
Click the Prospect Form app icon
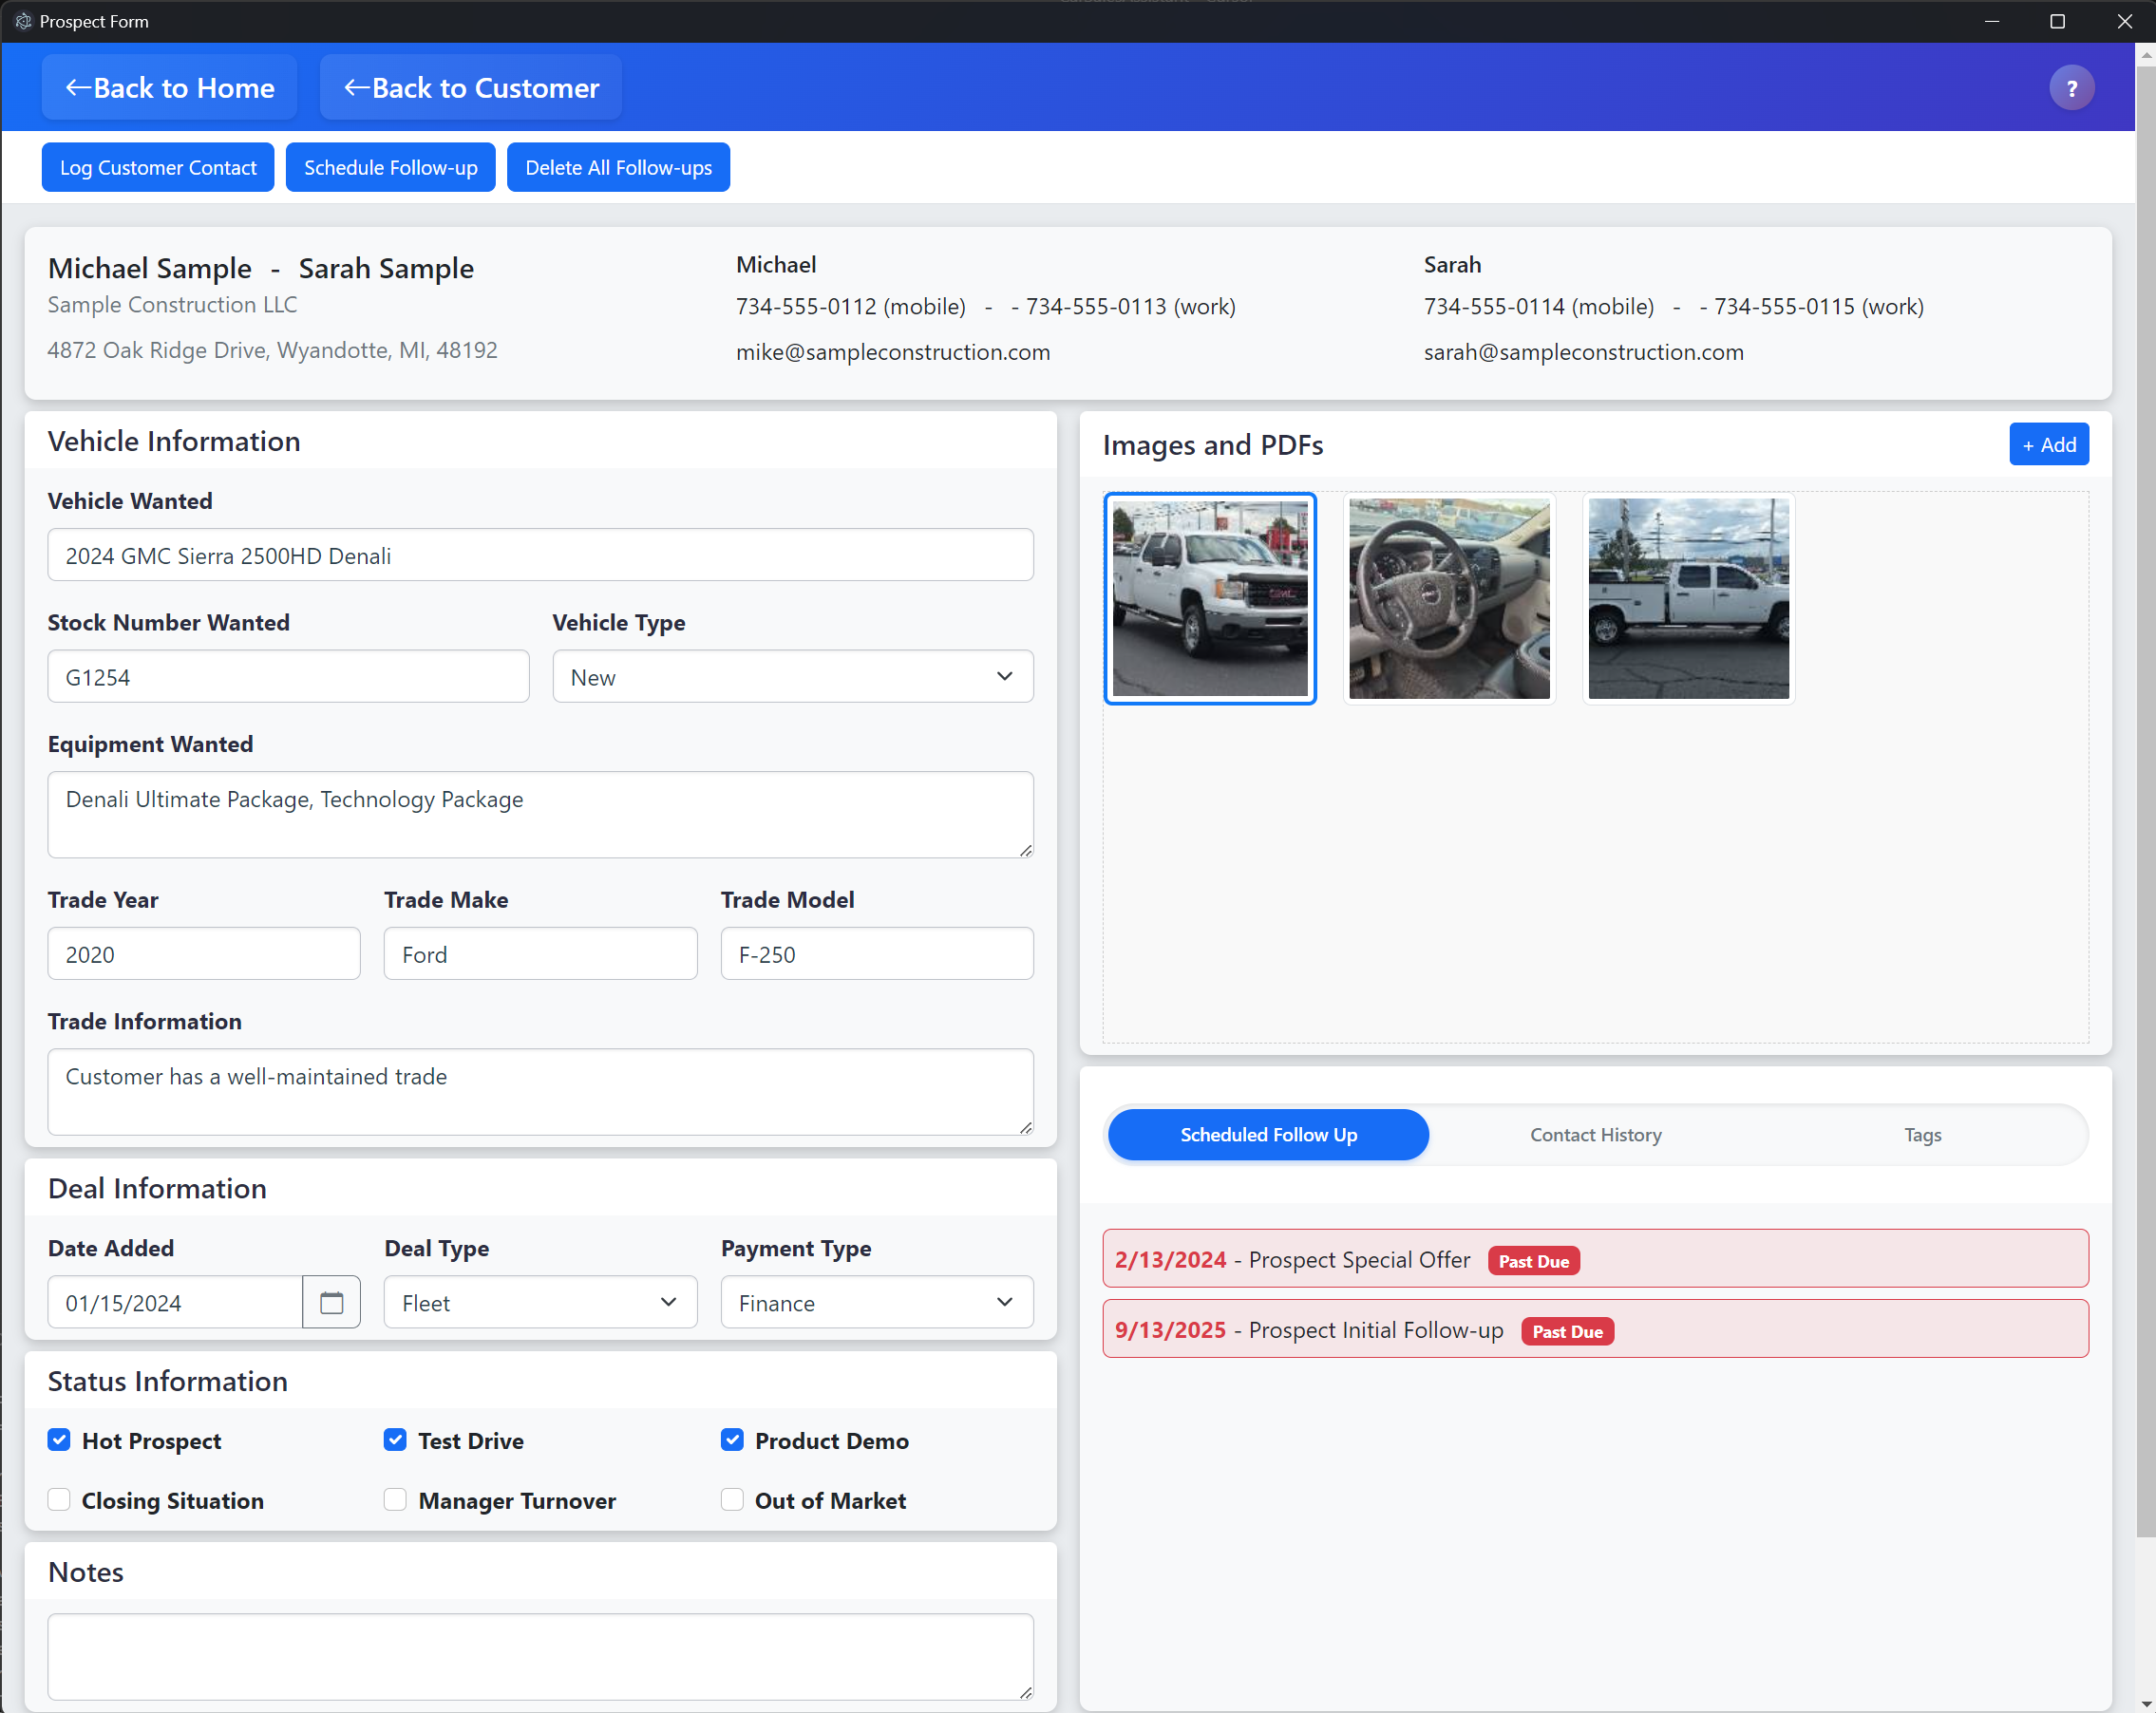(x=22, y=21)
